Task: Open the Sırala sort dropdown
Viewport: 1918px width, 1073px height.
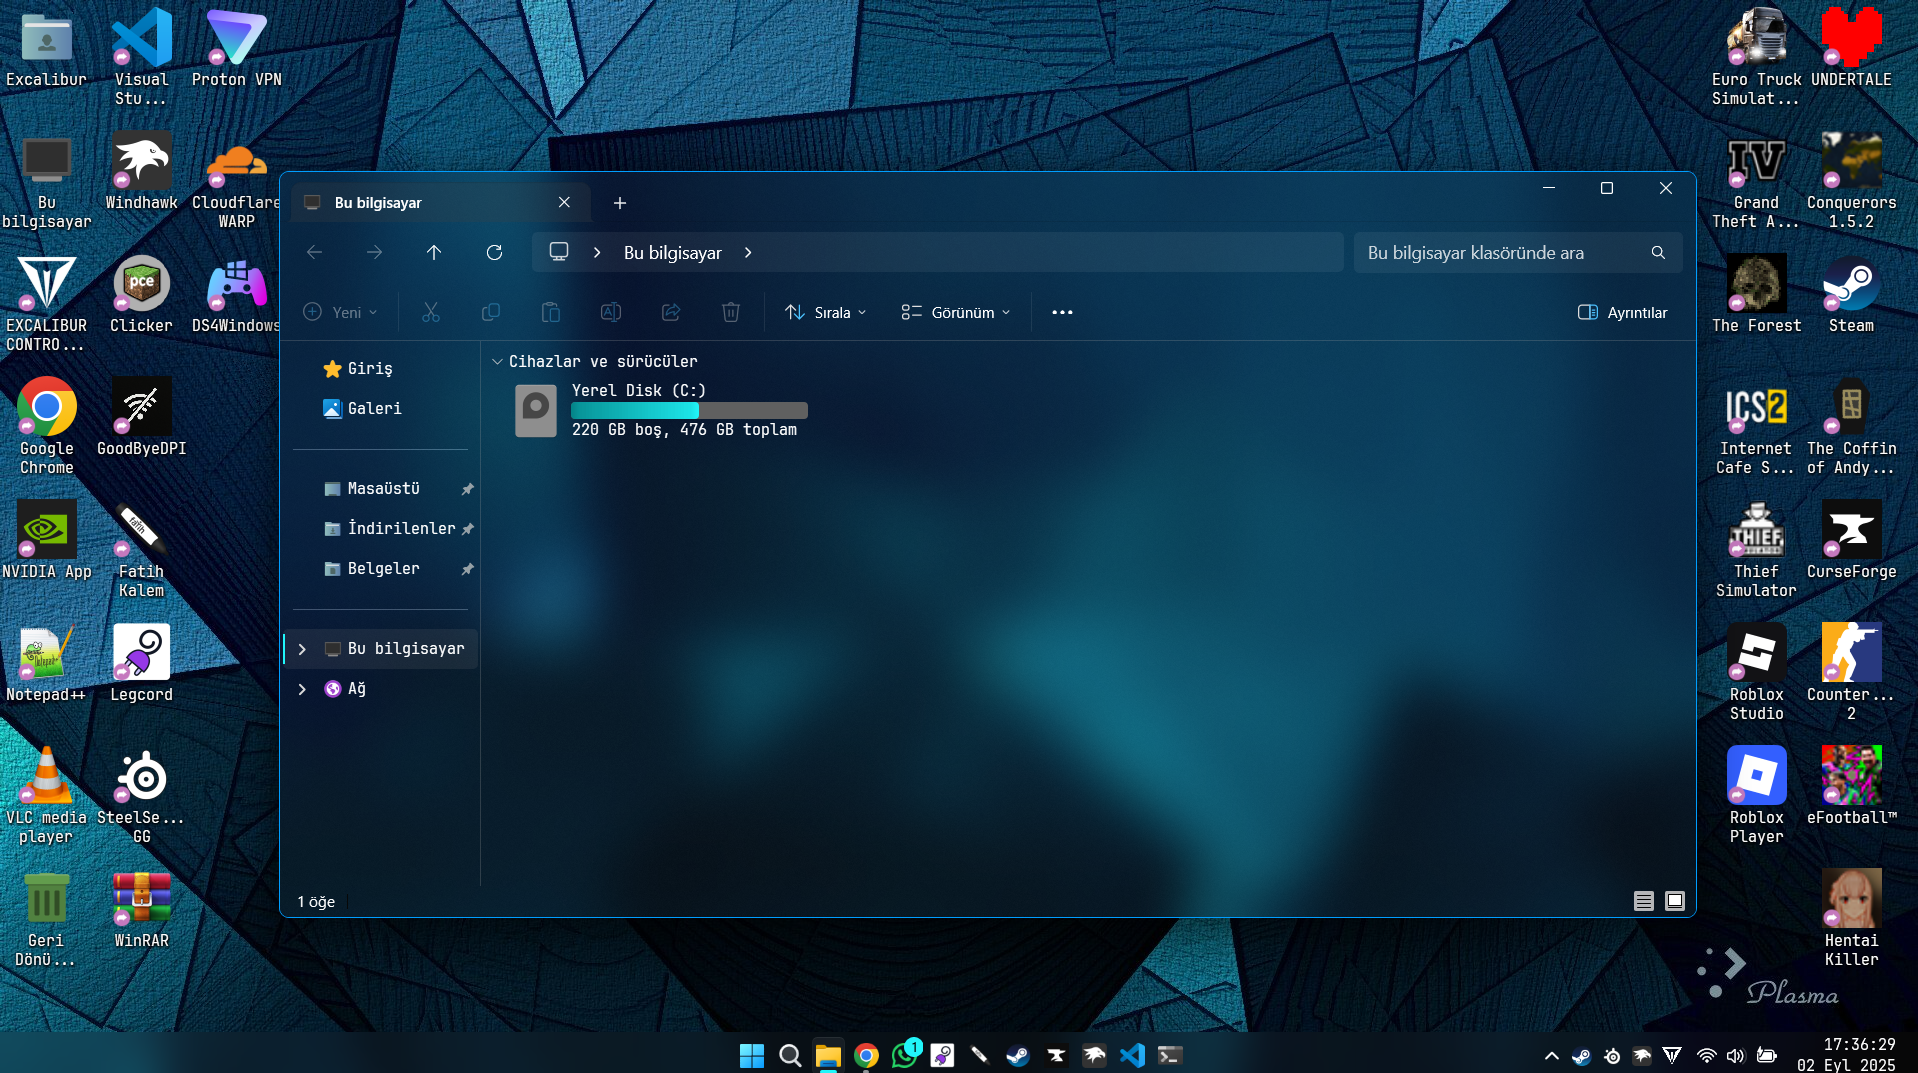Action: pos(826,312)
